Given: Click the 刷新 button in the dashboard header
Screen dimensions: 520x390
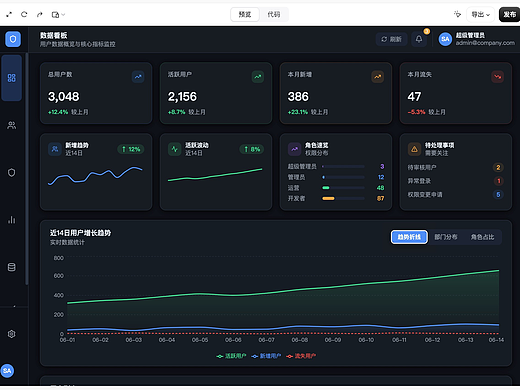Looking at the screenshot, I should [x=391, y=39].
